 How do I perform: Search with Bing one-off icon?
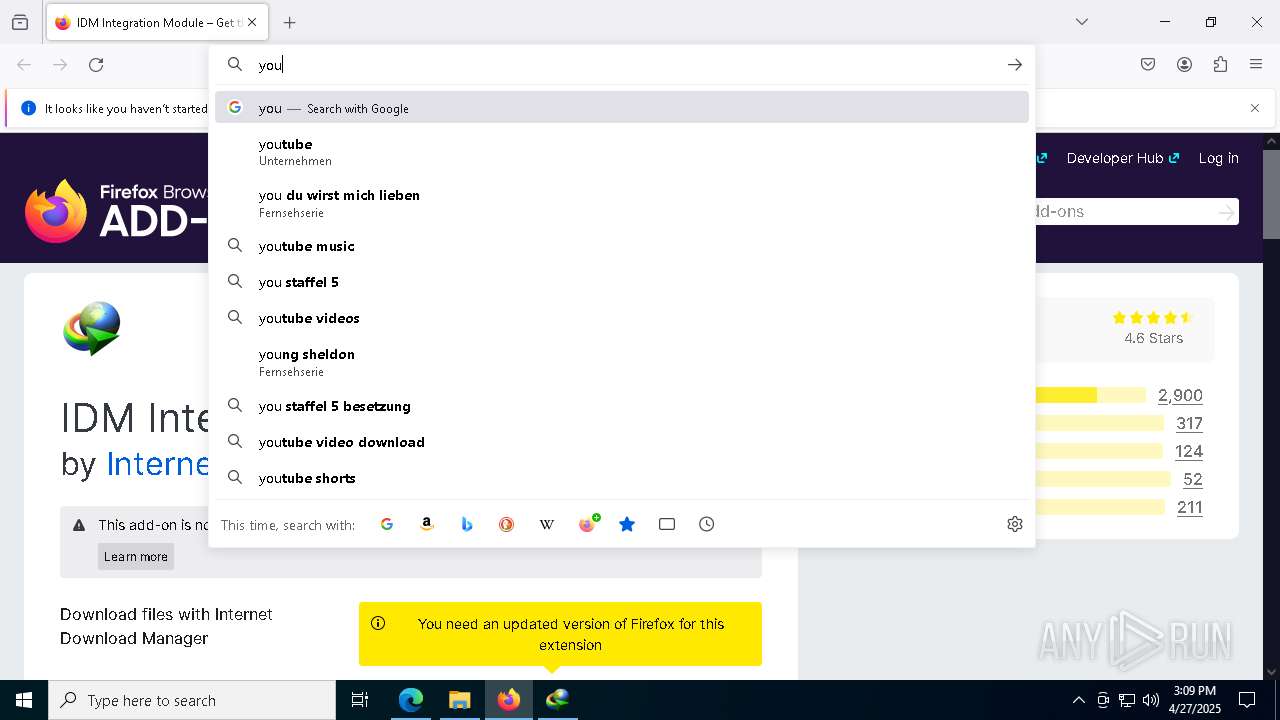tap(467, 524)
